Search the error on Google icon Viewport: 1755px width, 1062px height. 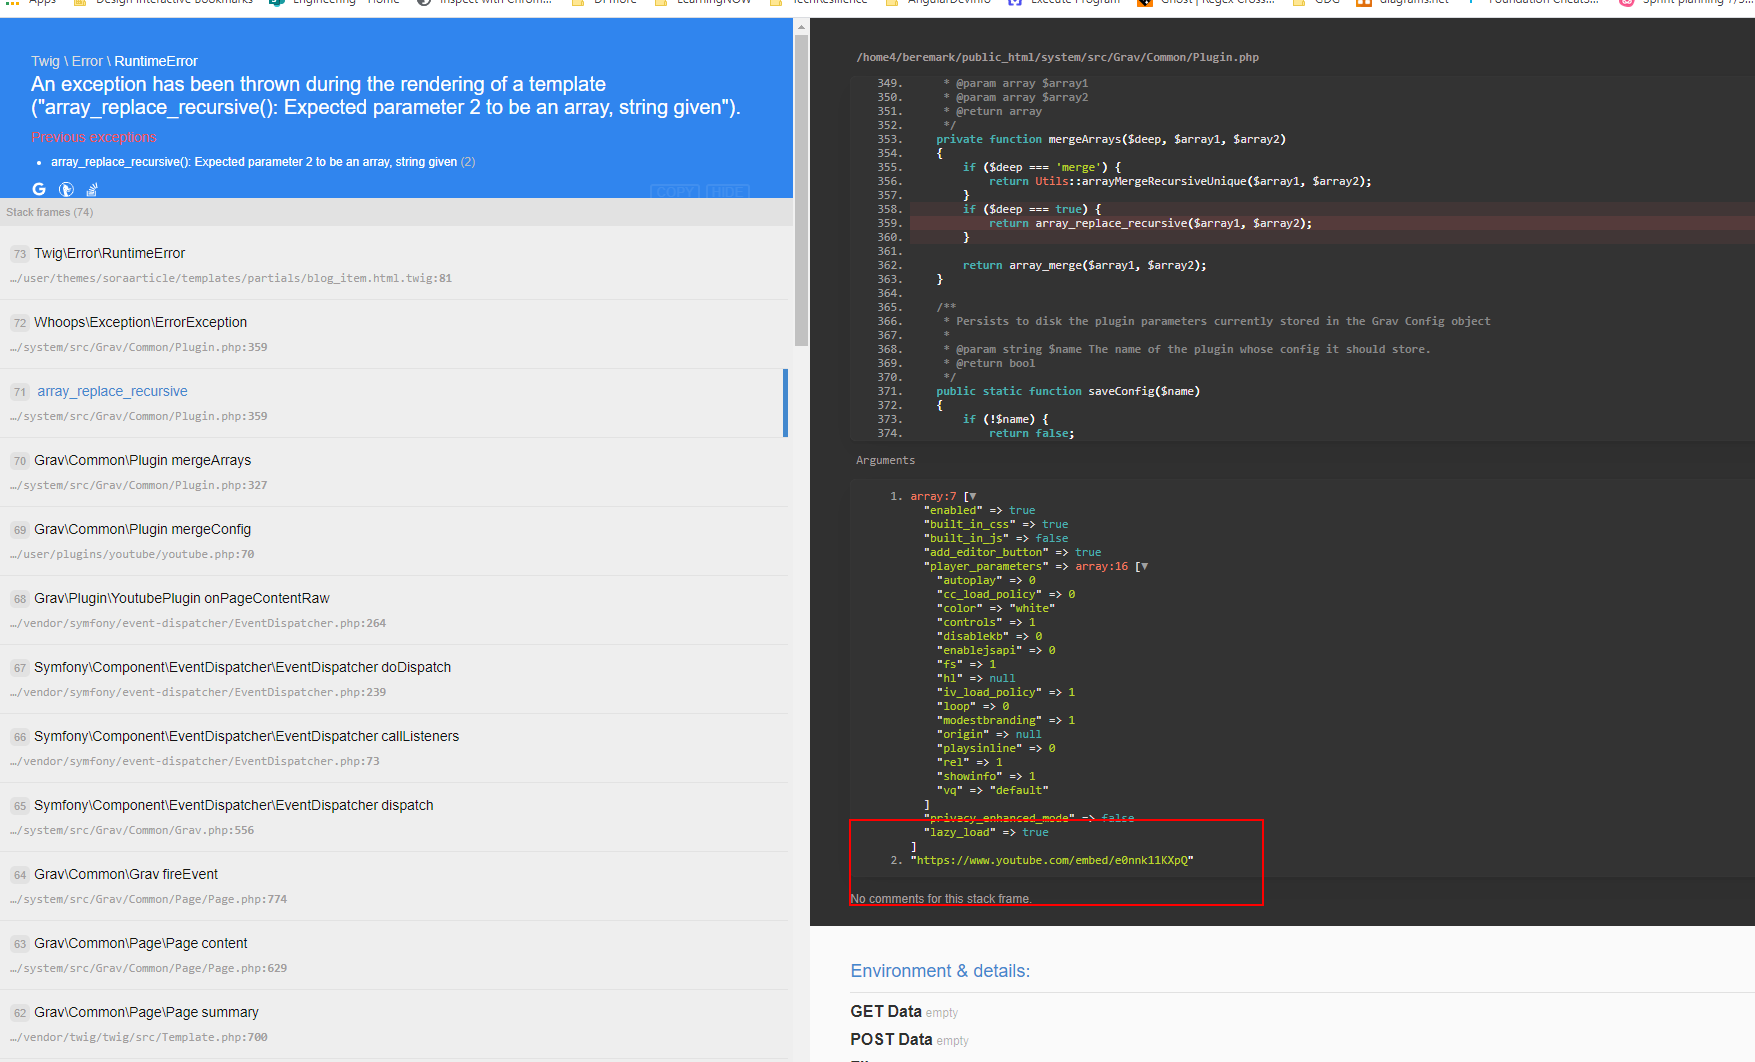click(x=39, y=189)
